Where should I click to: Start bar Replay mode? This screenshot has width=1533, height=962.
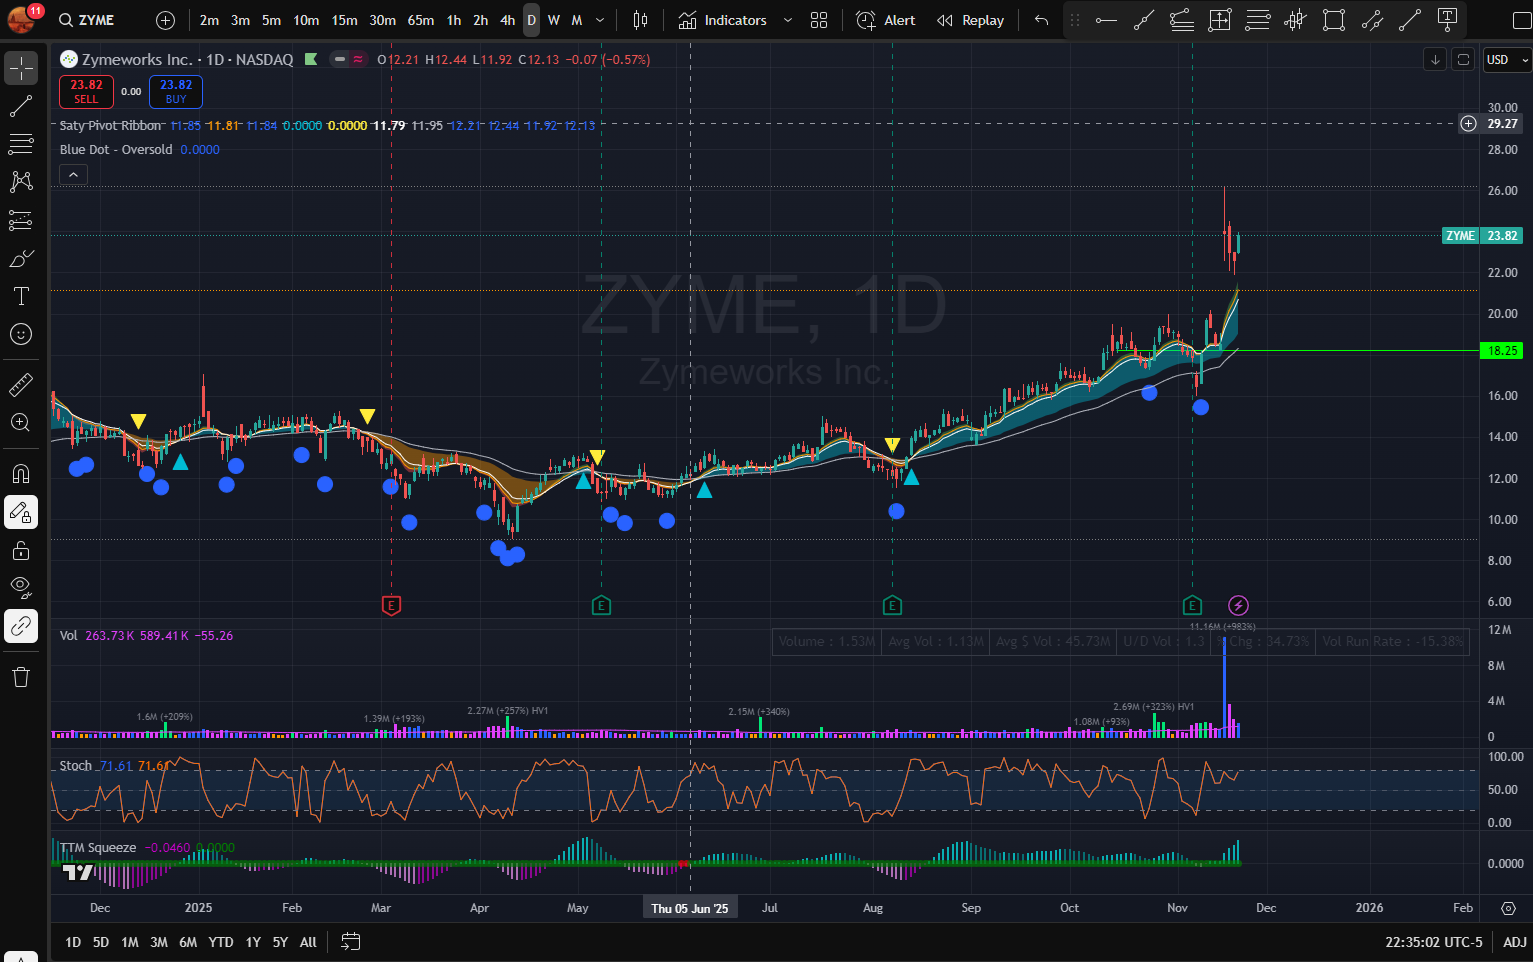(971, 20)
